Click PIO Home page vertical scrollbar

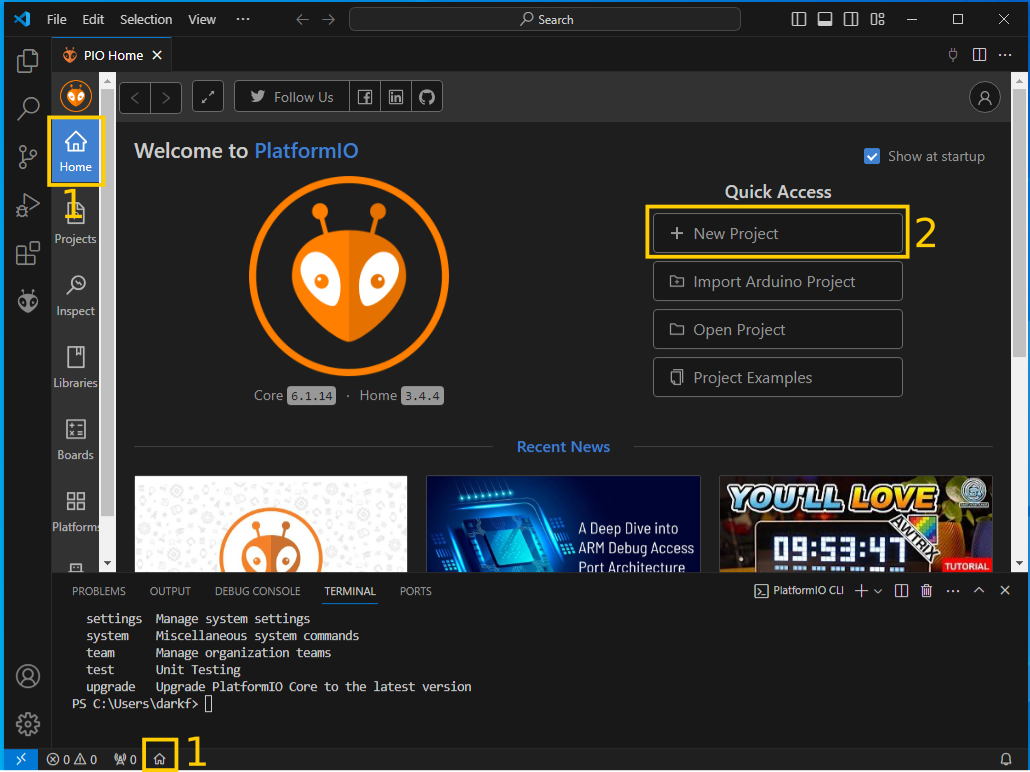point(1019,223)
